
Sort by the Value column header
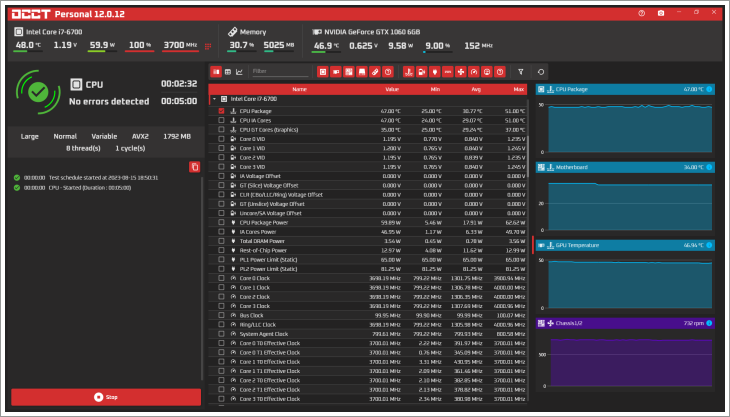pyautogui.click(x=392, y=89)
